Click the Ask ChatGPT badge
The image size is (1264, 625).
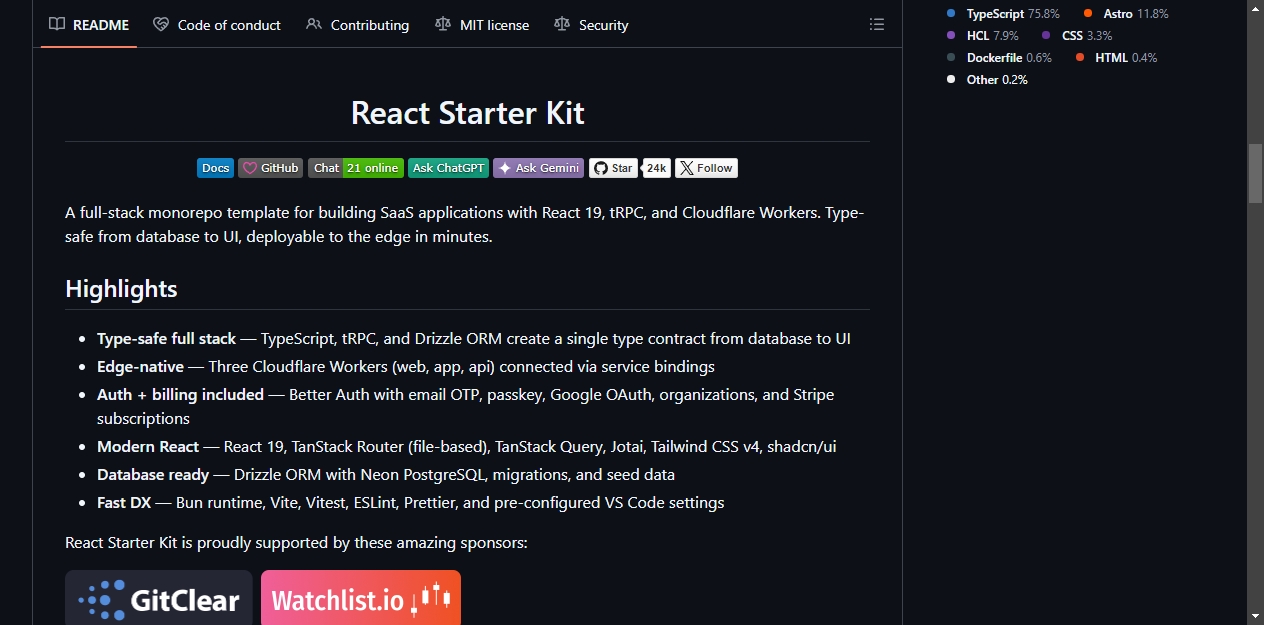tap(448, 168)
